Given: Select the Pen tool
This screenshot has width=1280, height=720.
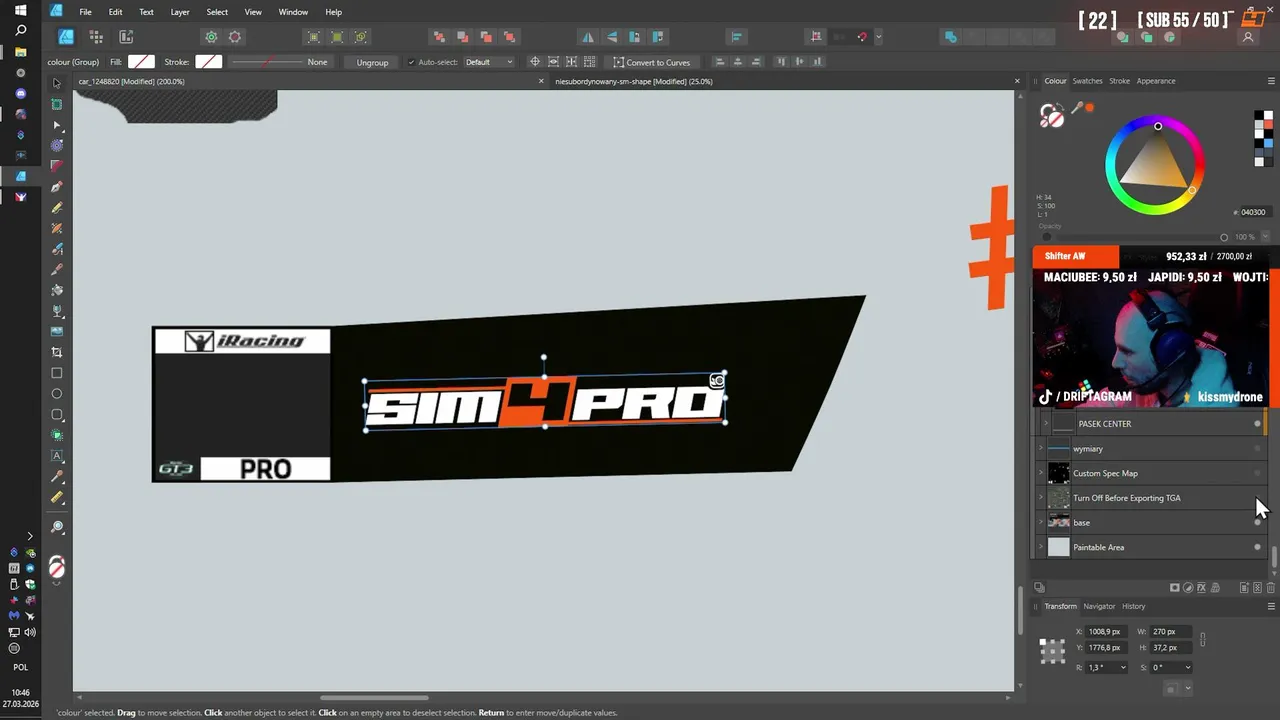Looking at the screenshot, I should [57, 187].
